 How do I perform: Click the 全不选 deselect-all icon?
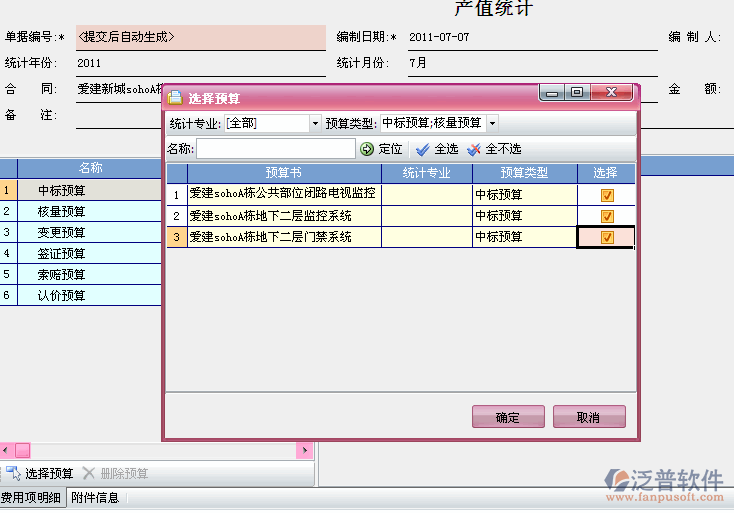pos(474,149)
